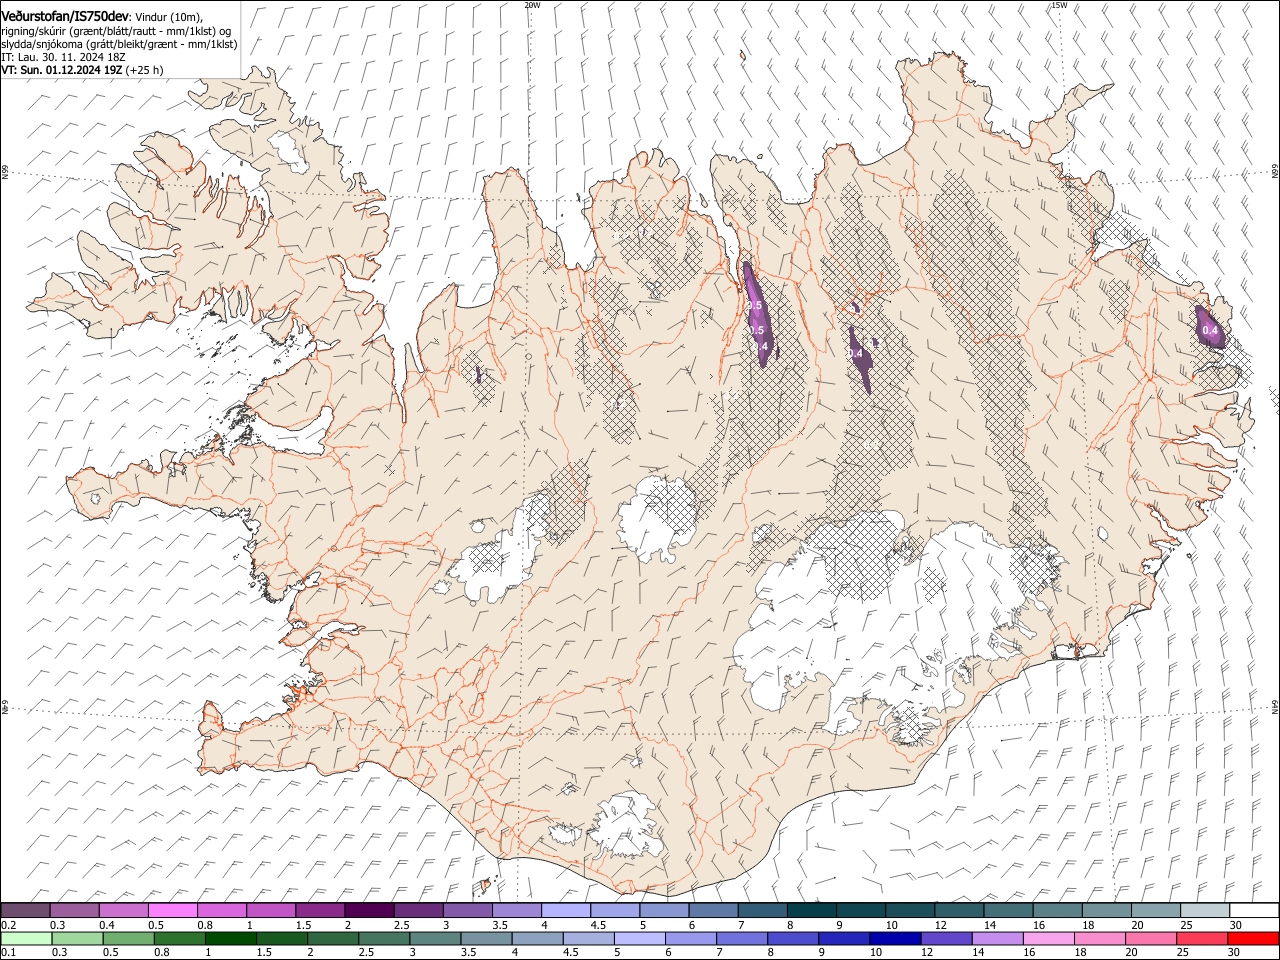Click the 4.5 value on the upper scale
1280x960 pixels.
click(x=598, y=925)
